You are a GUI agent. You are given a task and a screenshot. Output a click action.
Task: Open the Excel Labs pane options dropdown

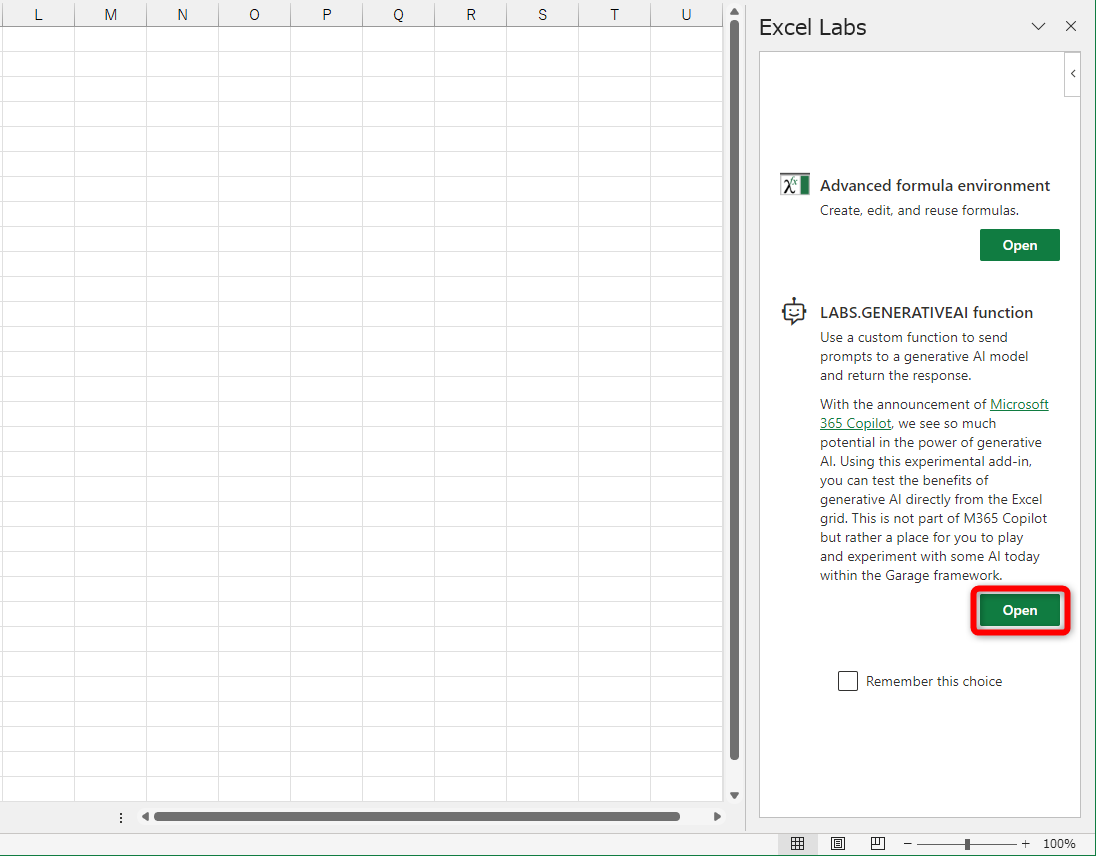coord(1038,27)
